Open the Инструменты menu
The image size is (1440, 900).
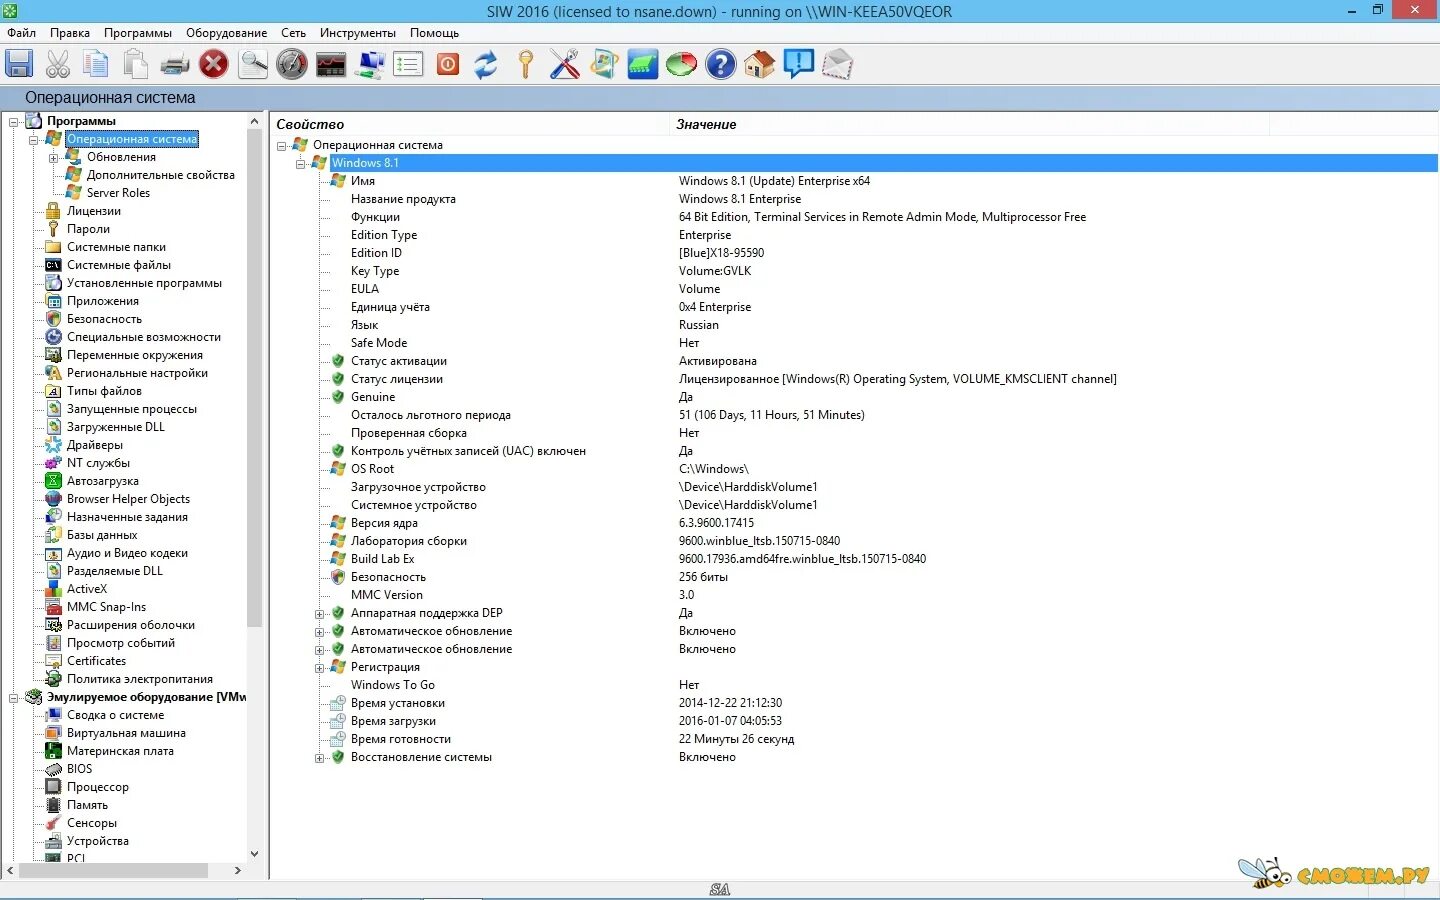358,33
